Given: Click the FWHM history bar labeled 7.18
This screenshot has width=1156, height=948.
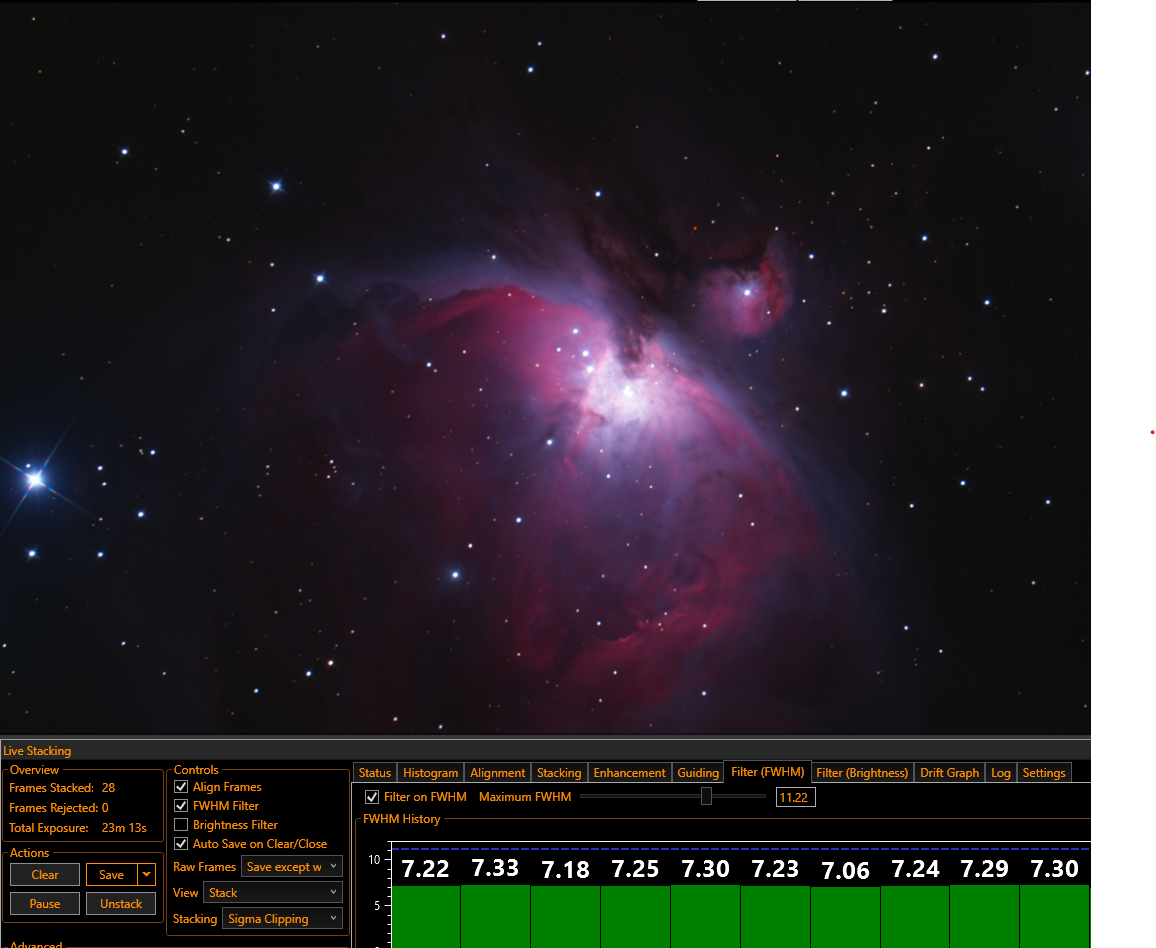Looking at the screenshot, I should pyautogui.click(x=565, y=917).
